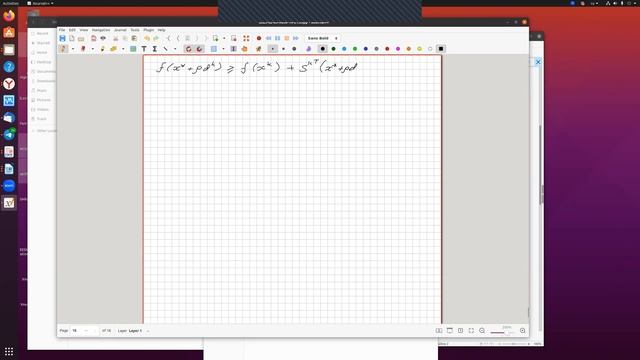Toggle the stroke recognizer second button
640x360 pixels.
click(x=199, y=49)
